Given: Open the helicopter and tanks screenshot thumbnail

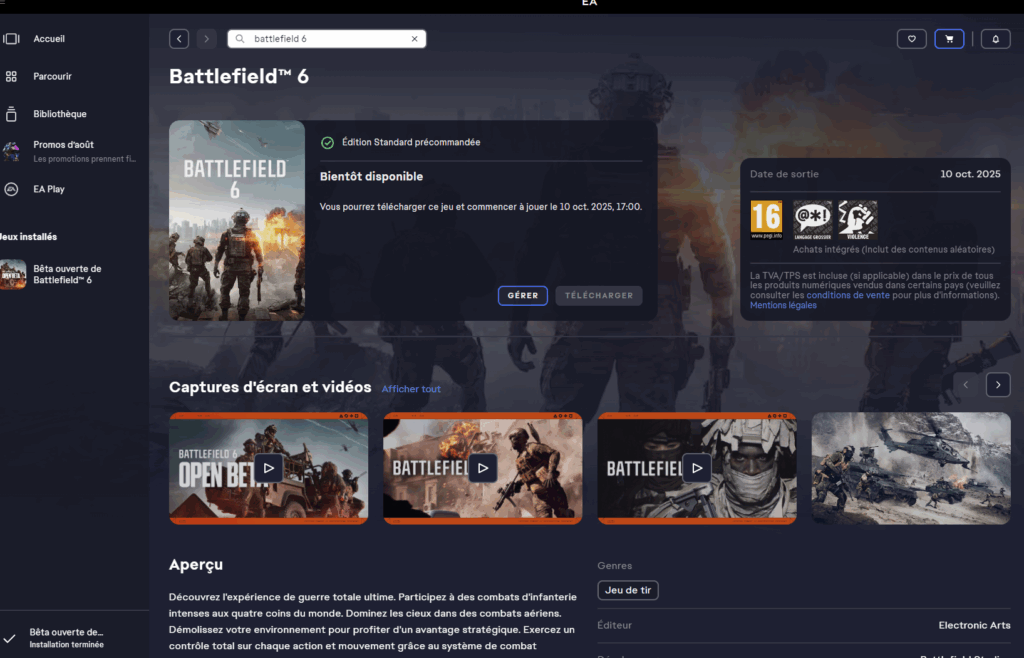Looking at the screenshot, I should 910,468.
